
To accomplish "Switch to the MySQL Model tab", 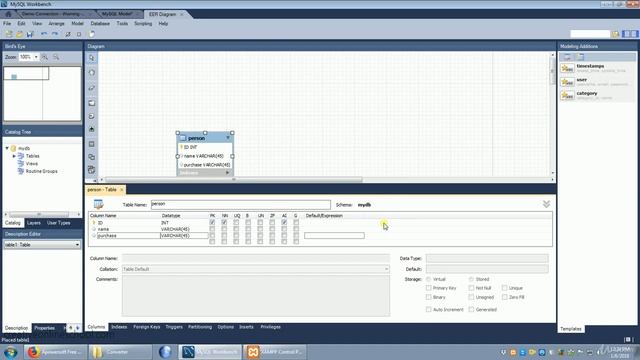I will point(117,14).
